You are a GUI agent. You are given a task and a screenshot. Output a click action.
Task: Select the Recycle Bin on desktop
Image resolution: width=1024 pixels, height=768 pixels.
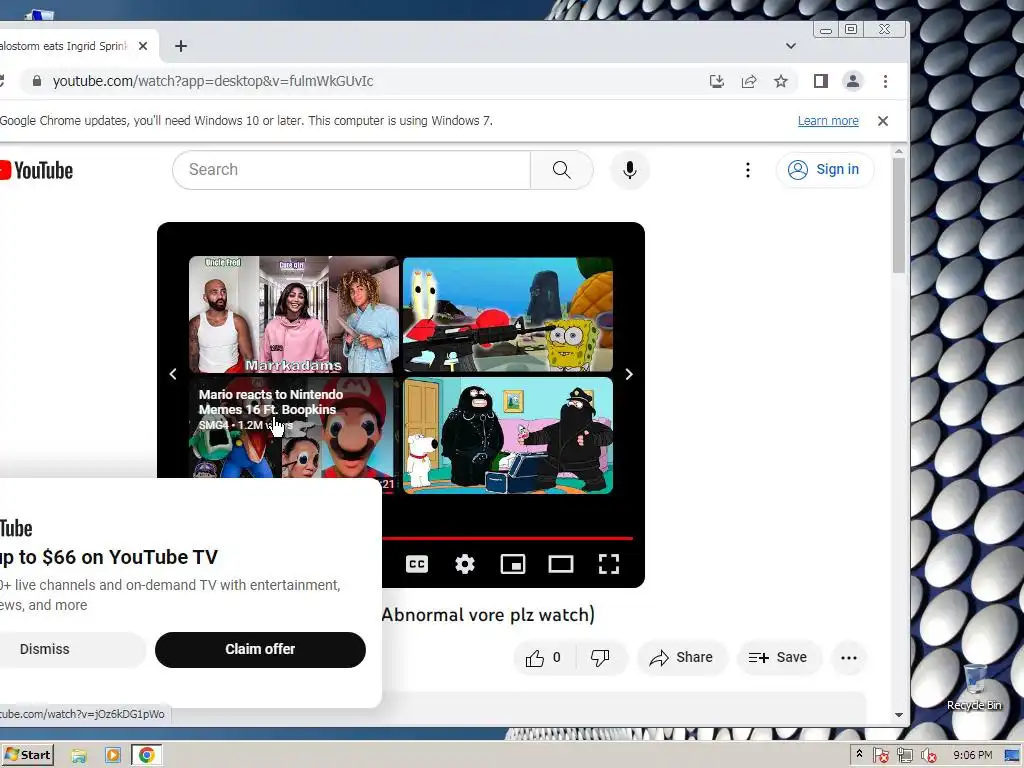[974, 687]
